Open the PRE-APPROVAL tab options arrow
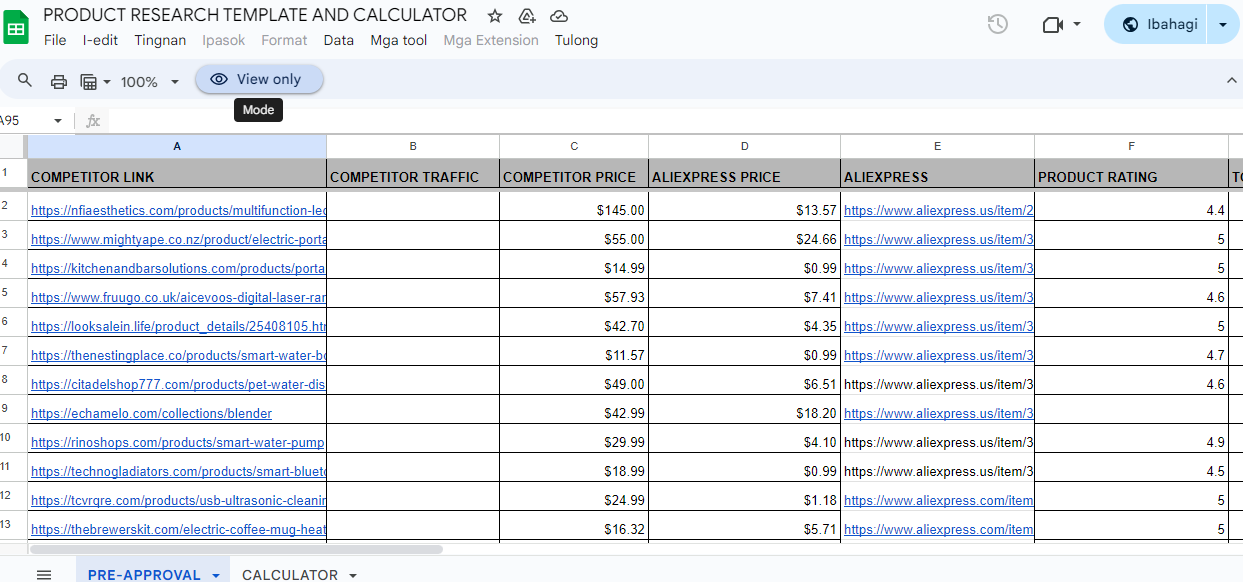1243x582 pixels. pos(216,575)
